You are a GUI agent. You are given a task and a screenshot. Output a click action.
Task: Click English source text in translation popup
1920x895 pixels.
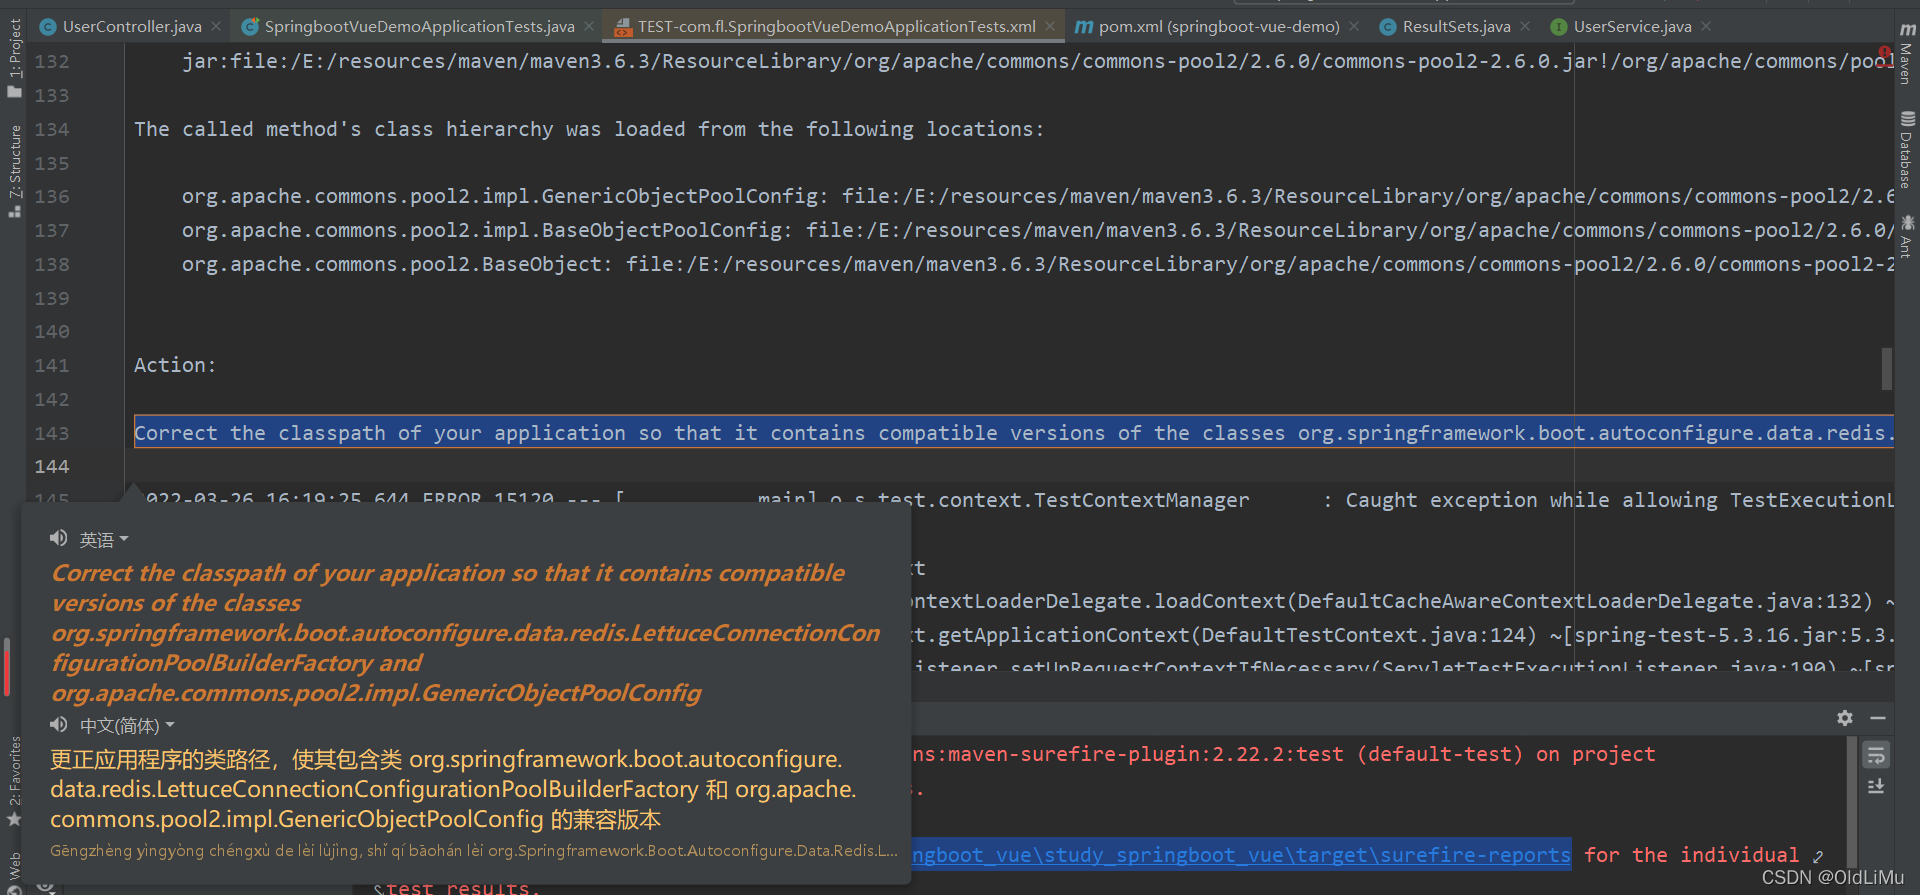point(466,633)
